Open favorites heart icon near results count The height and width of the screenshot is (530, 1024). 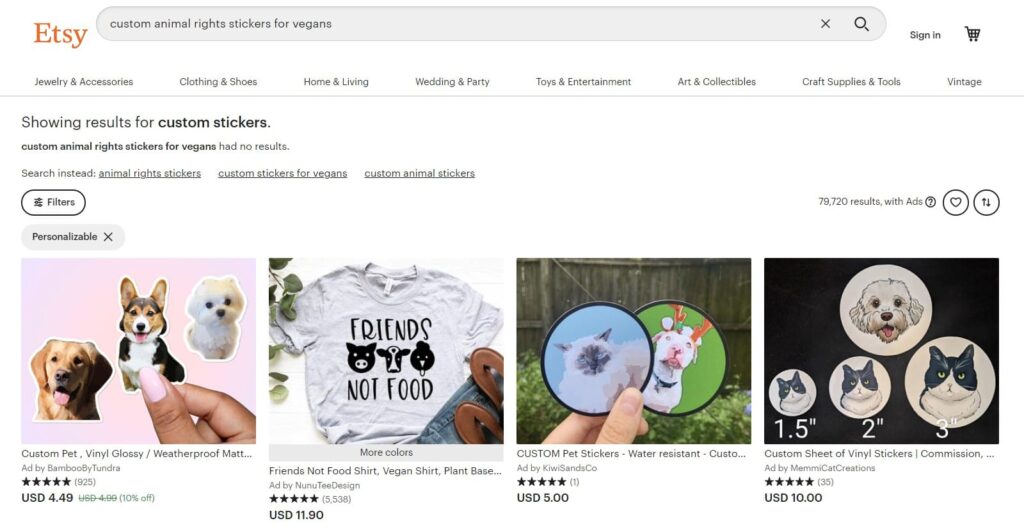(x=956, y=202)
